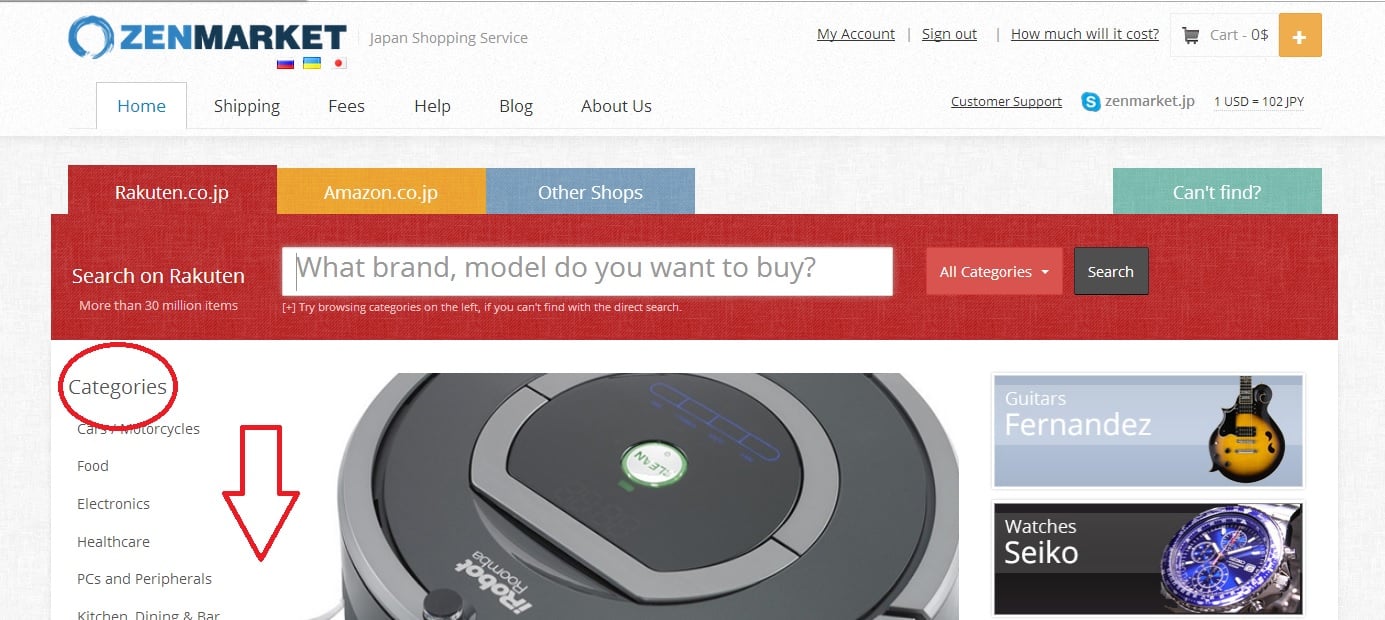
Task: Open My Account link
Action: pos(856,34)
